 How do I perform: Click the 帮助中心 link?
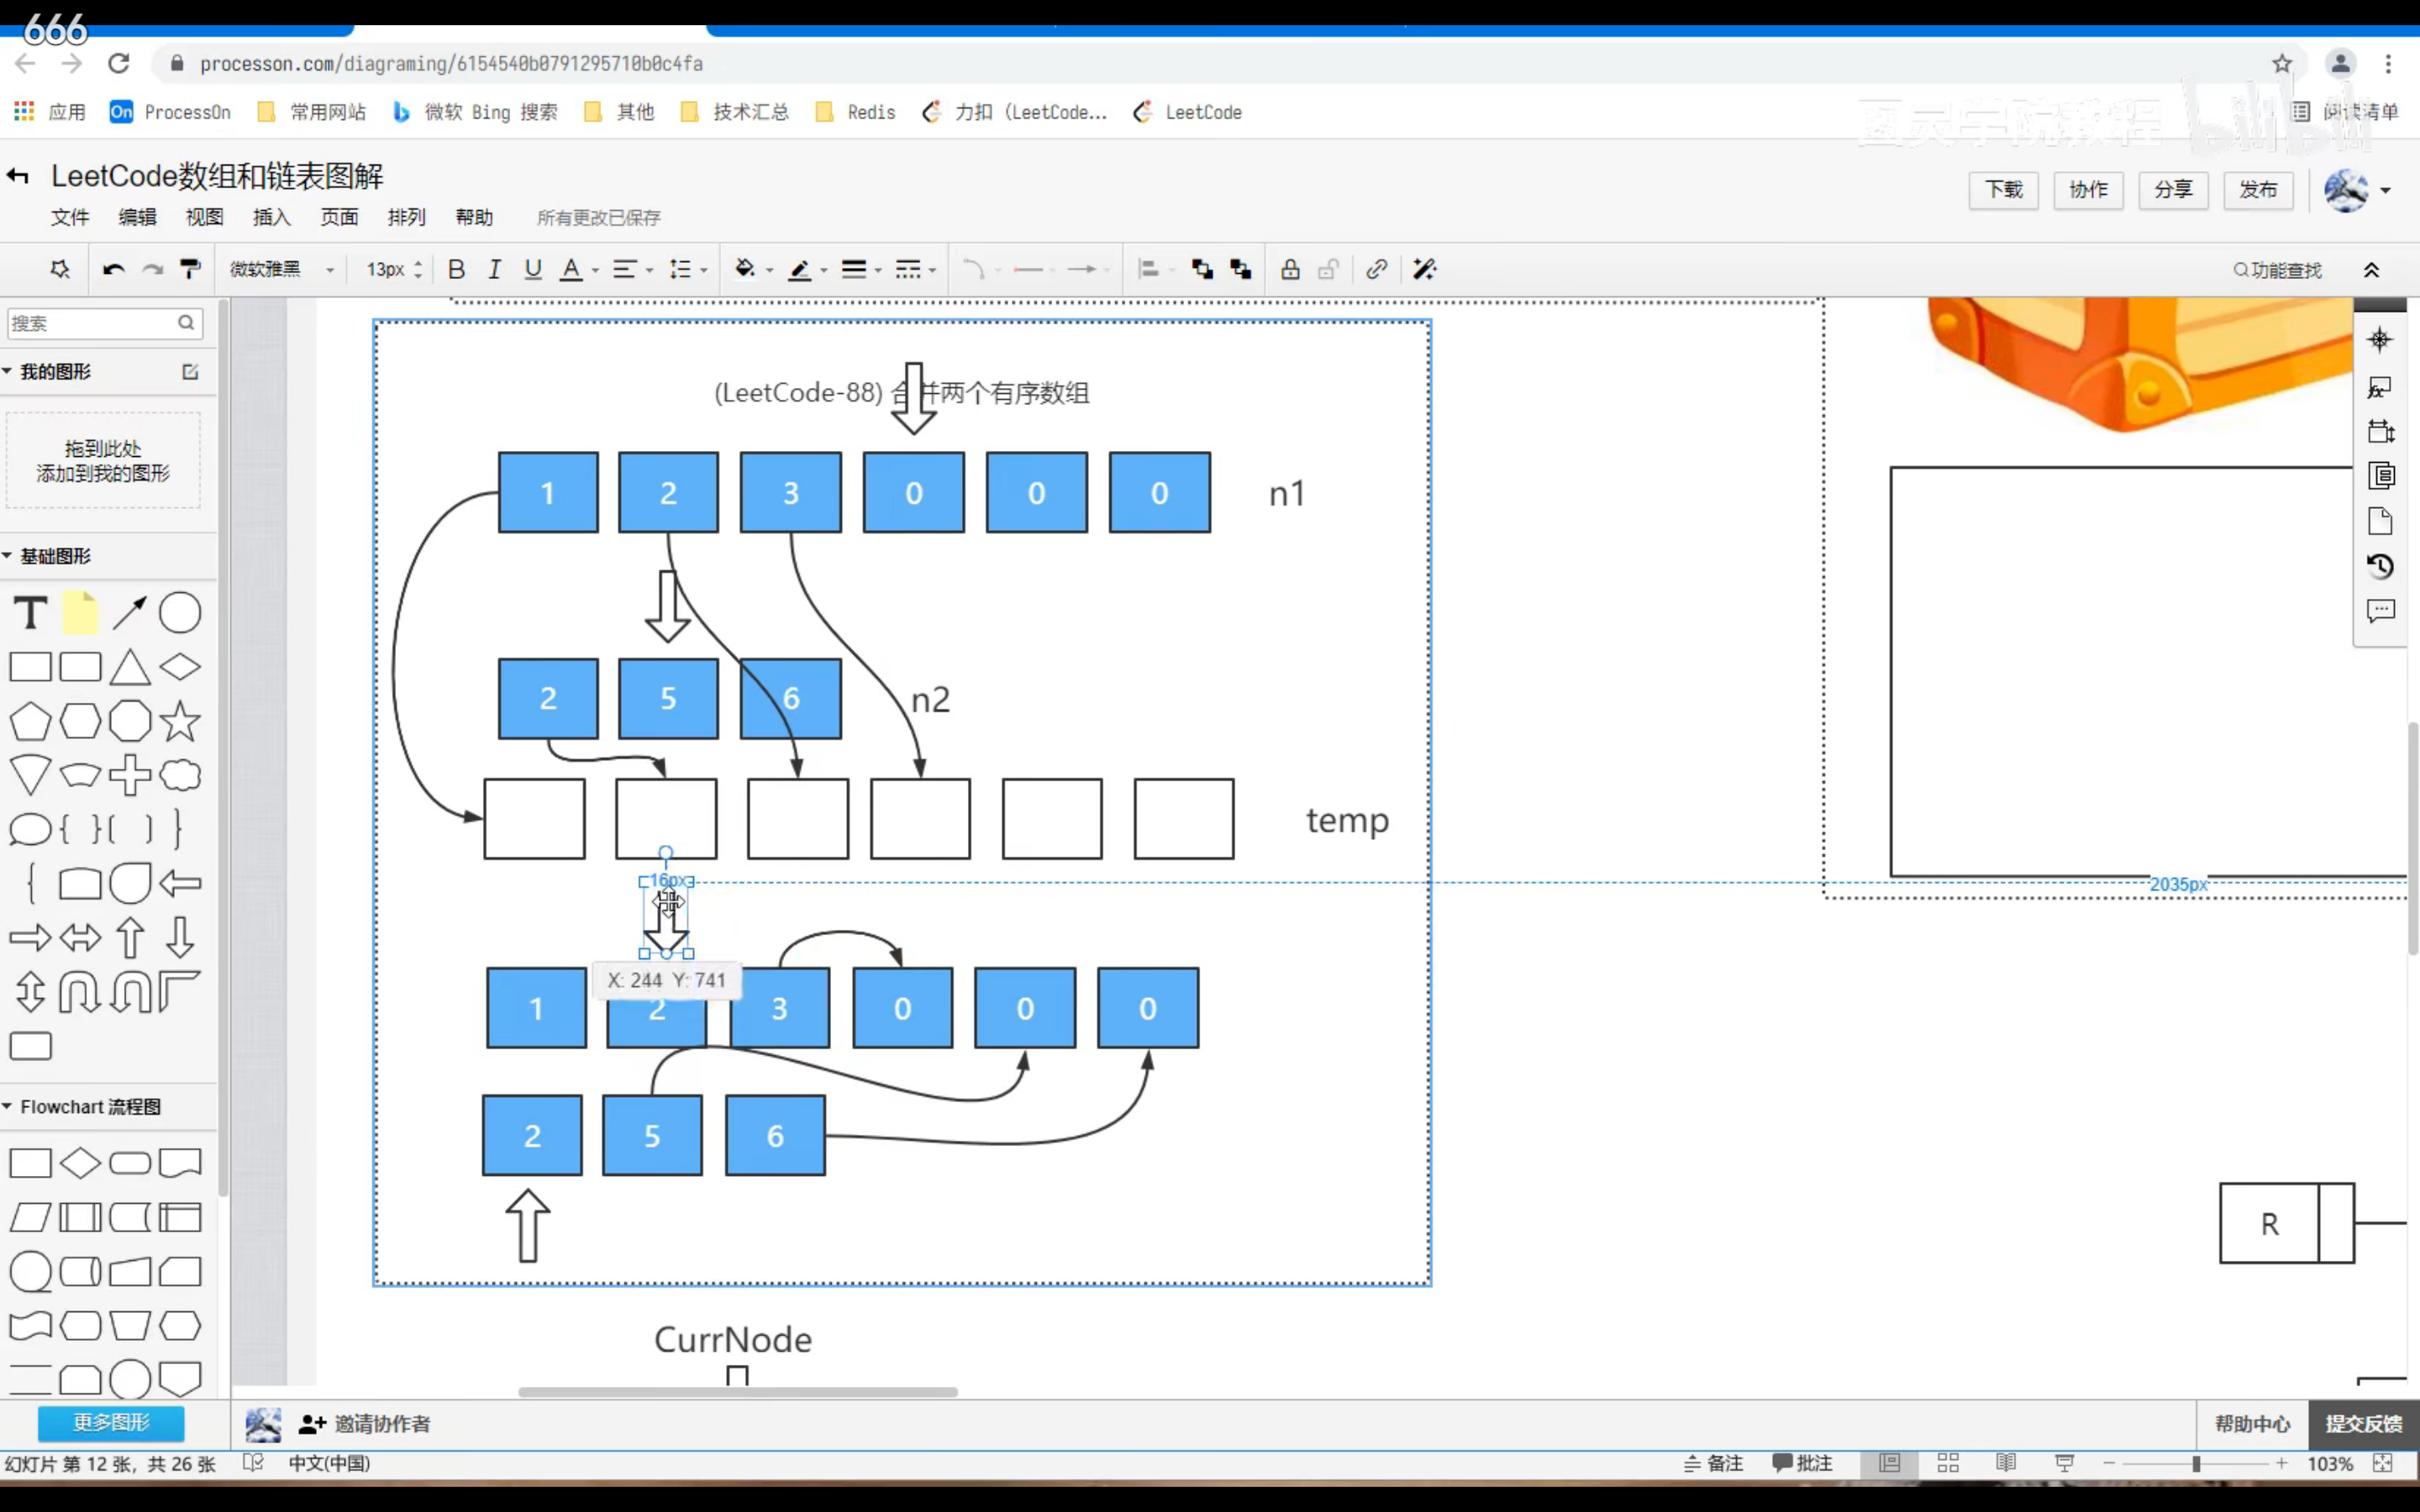tap(2252, 1424)
